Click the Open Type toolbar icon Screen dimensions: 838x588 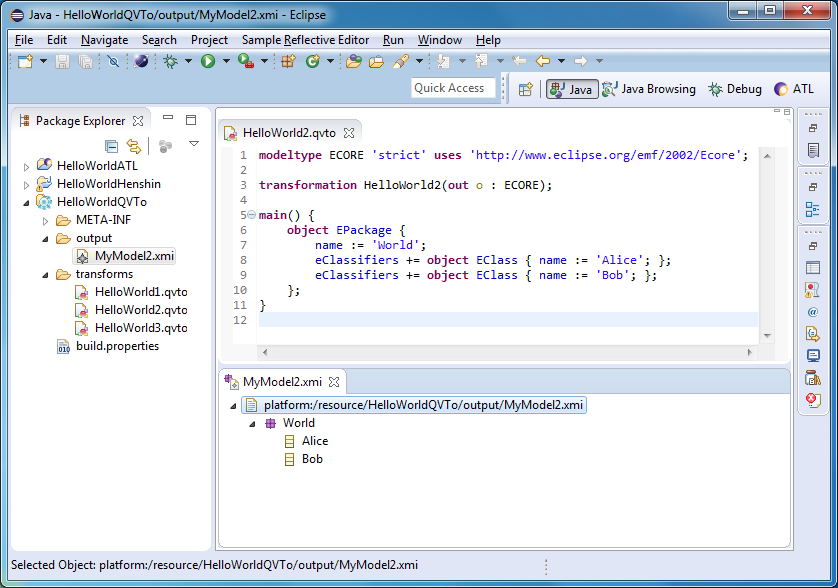click(353, 61)
